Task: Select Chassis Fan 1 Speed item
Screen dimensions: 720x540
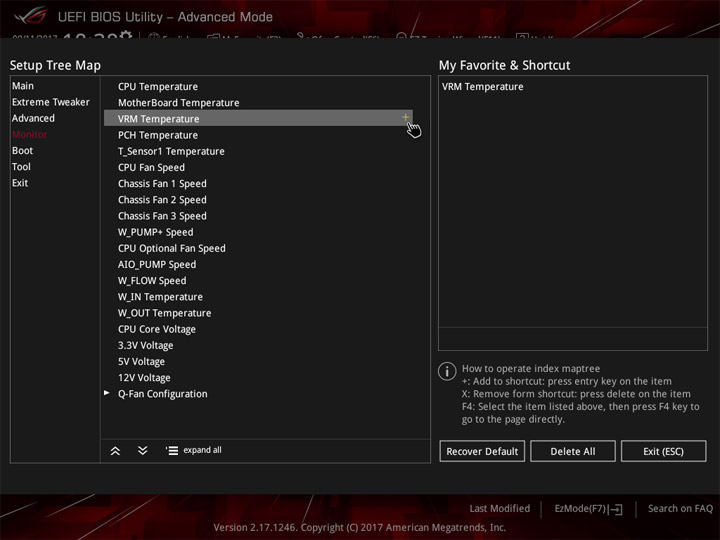Action: [162, 184]
